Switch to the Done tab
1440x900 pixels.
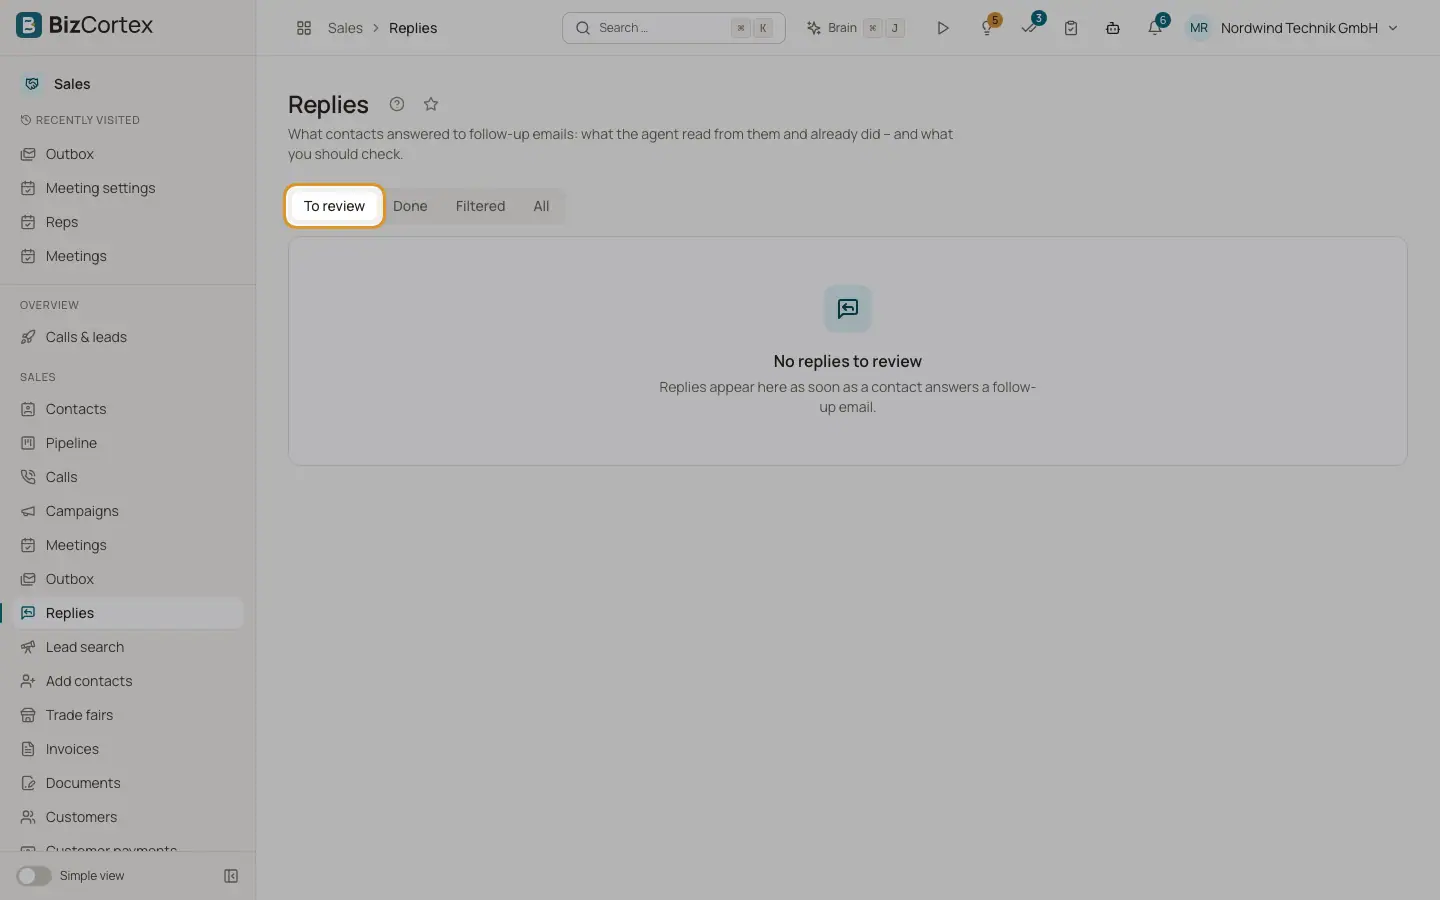(410, 206)
